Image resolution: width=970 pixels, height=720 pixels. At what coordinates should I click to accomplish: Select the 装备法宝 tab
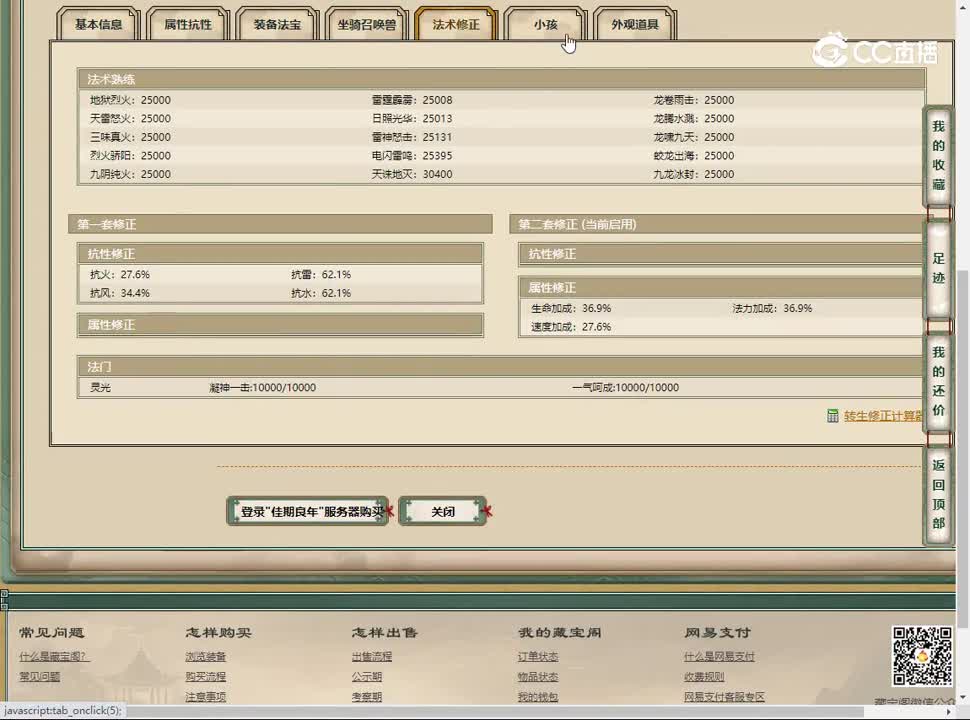click(x=277, y=25)
